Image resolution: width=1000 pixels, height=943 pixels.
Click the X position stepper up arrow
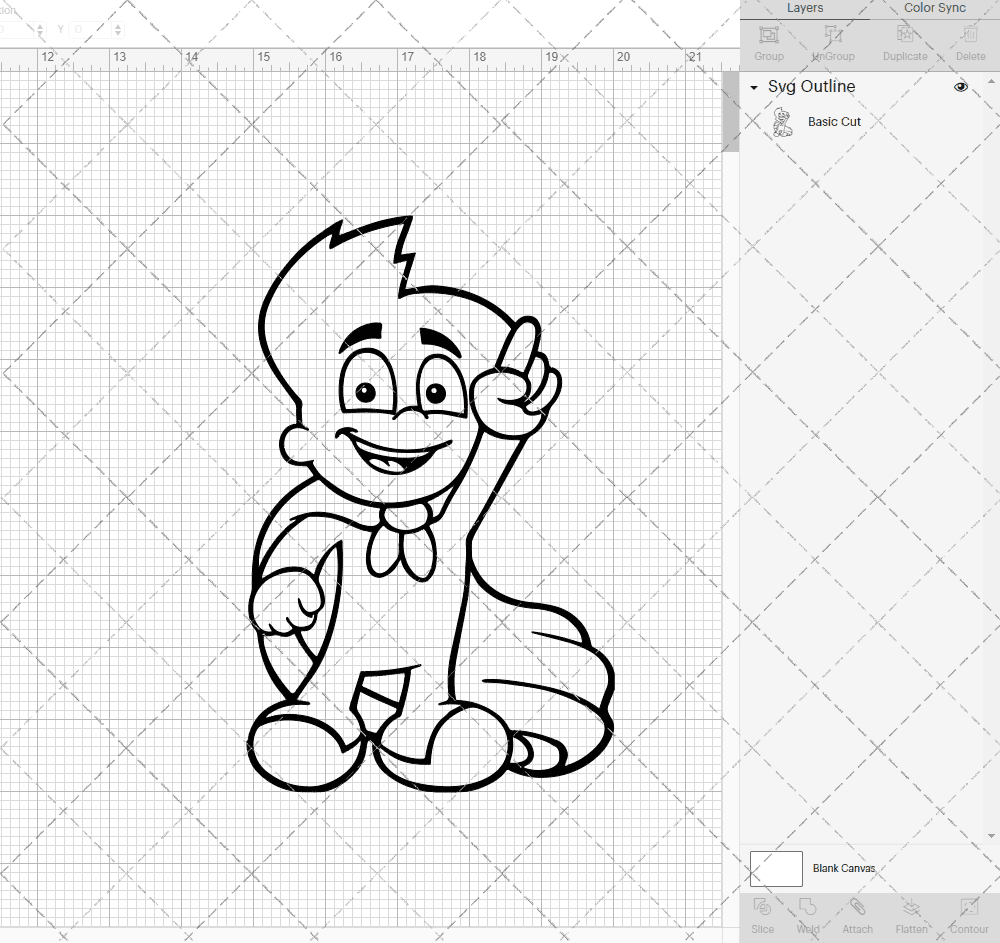(x=40, y=24)
